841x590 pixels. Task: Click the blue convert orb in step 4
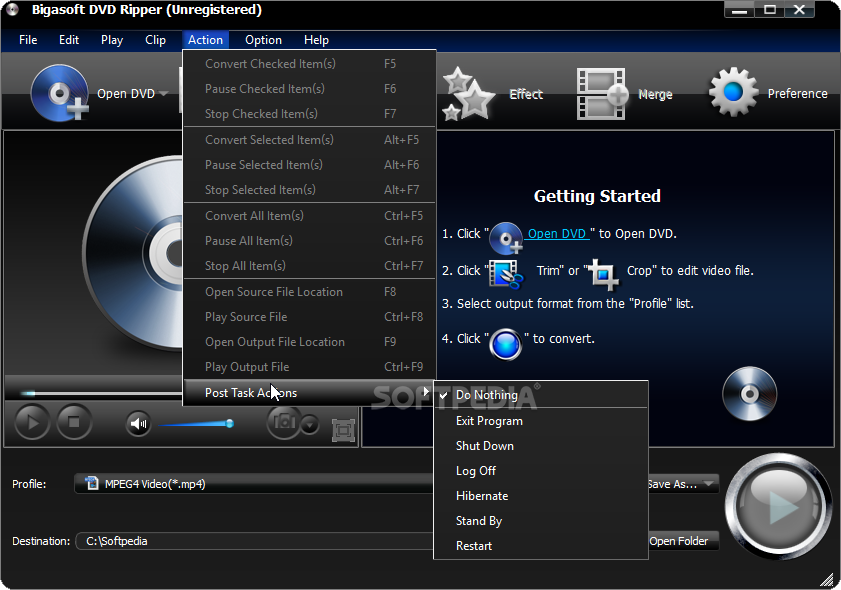tap(505, 344)
